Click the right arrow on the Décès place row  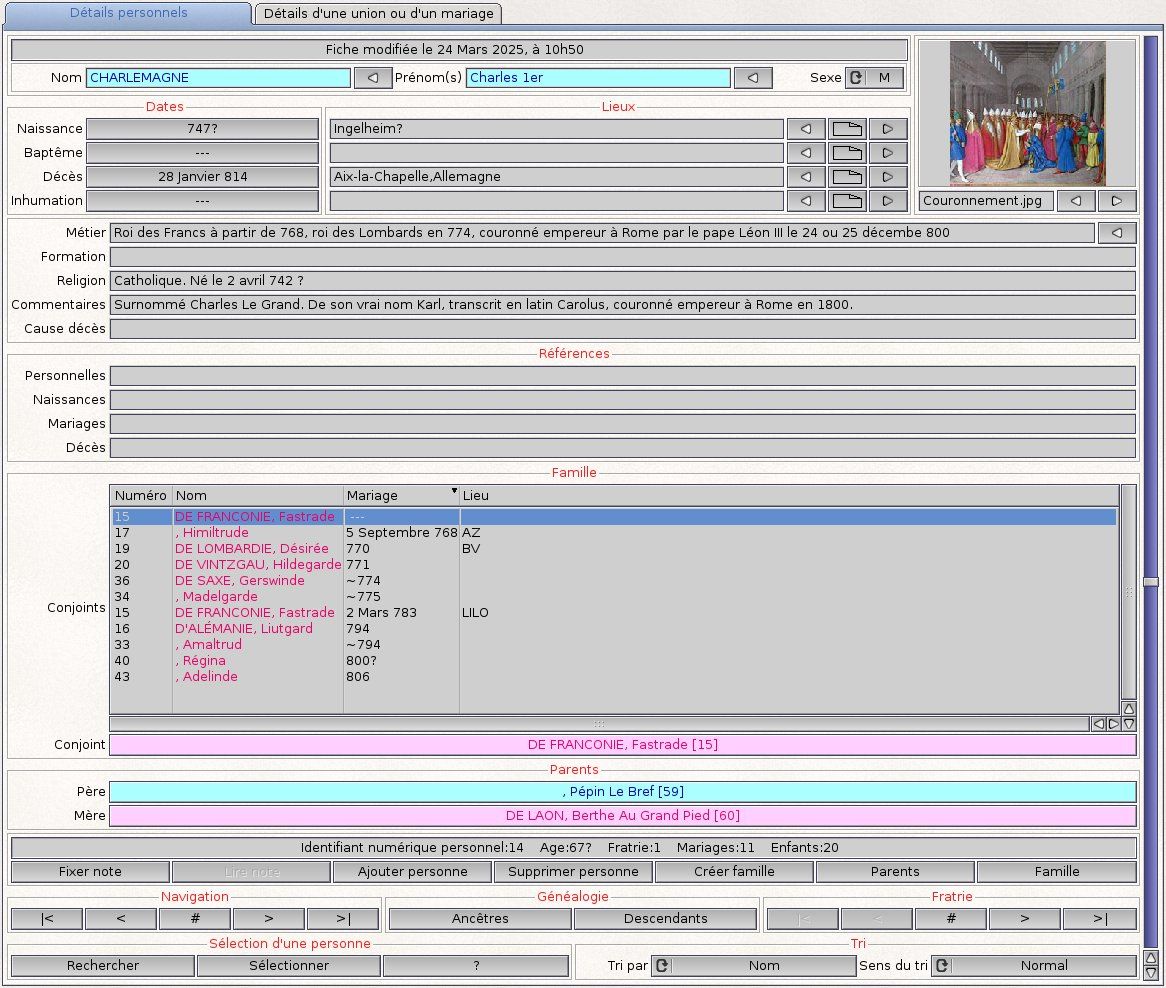887,177
